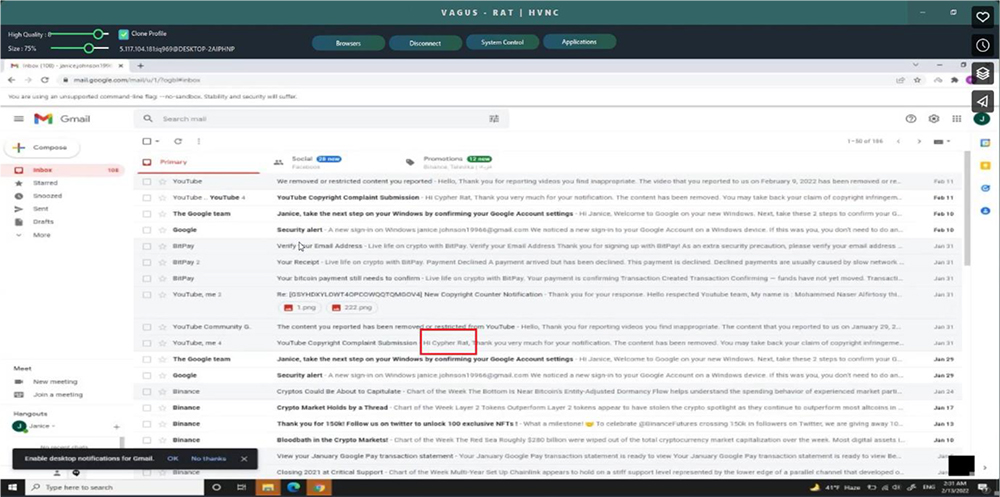Open System Control in Vagus RAT
This screenshot has height=497, width=1000.
click(503, 42)
